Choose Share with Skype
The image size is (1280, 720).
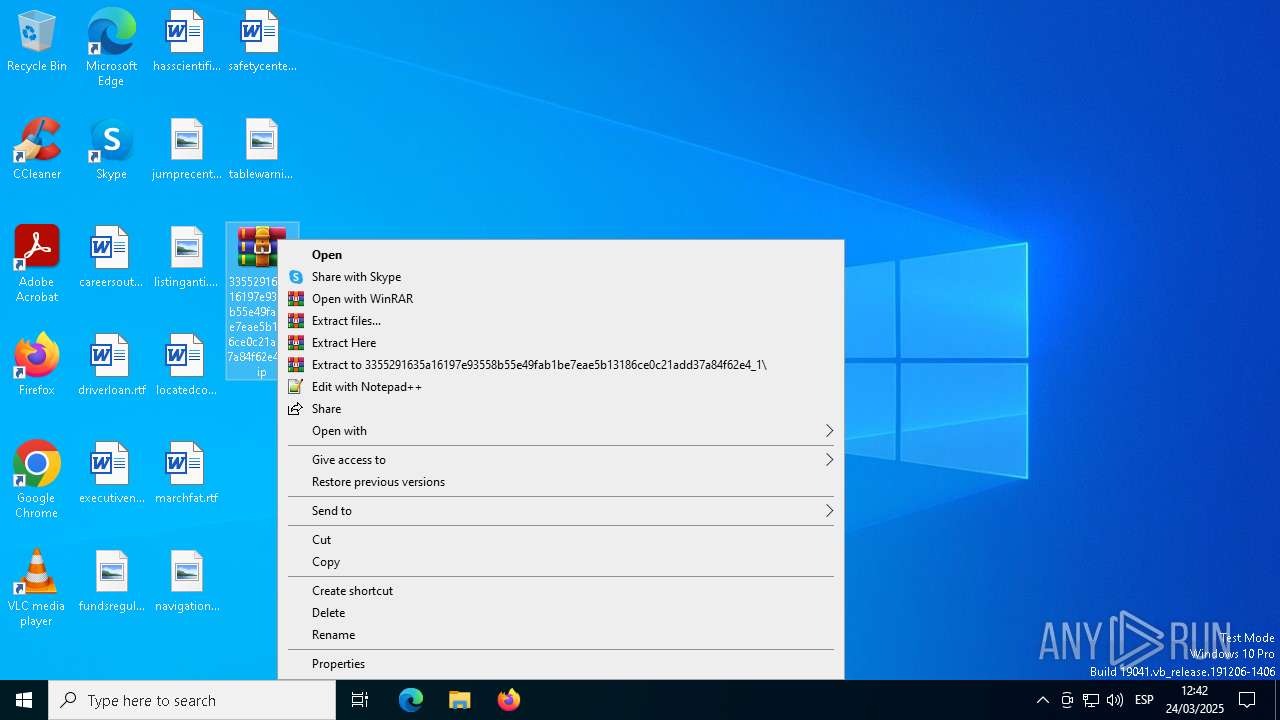point(561,277)
